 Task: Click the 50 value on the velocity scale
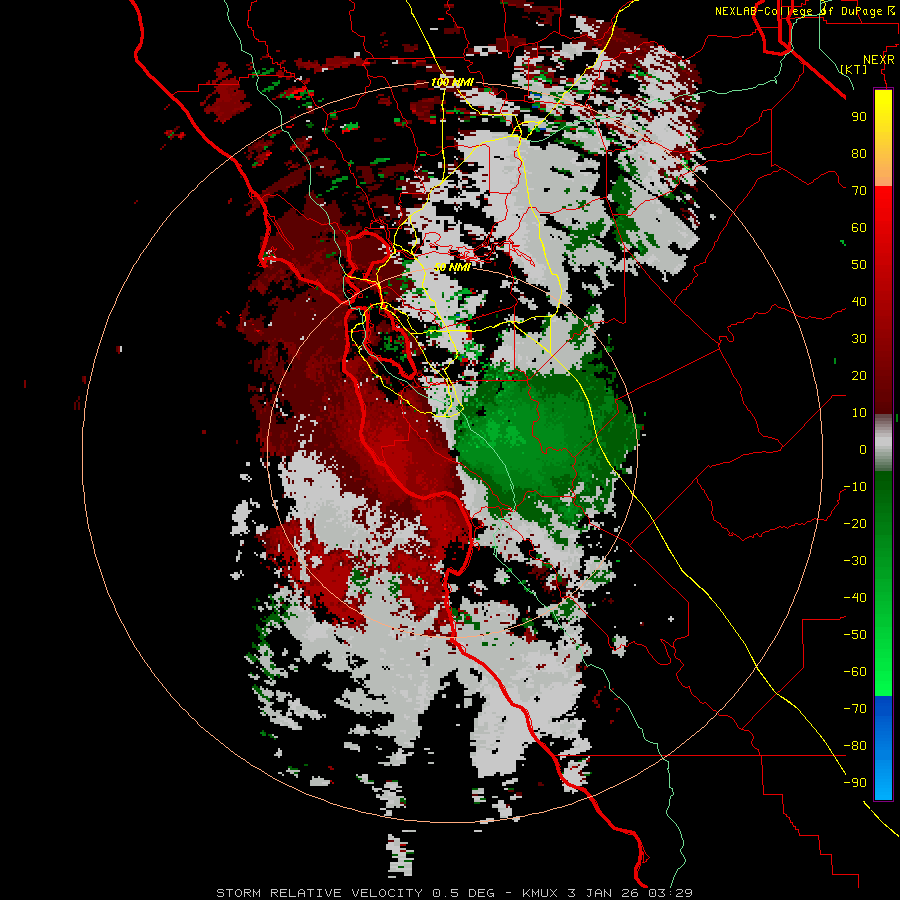pos(859,265)
